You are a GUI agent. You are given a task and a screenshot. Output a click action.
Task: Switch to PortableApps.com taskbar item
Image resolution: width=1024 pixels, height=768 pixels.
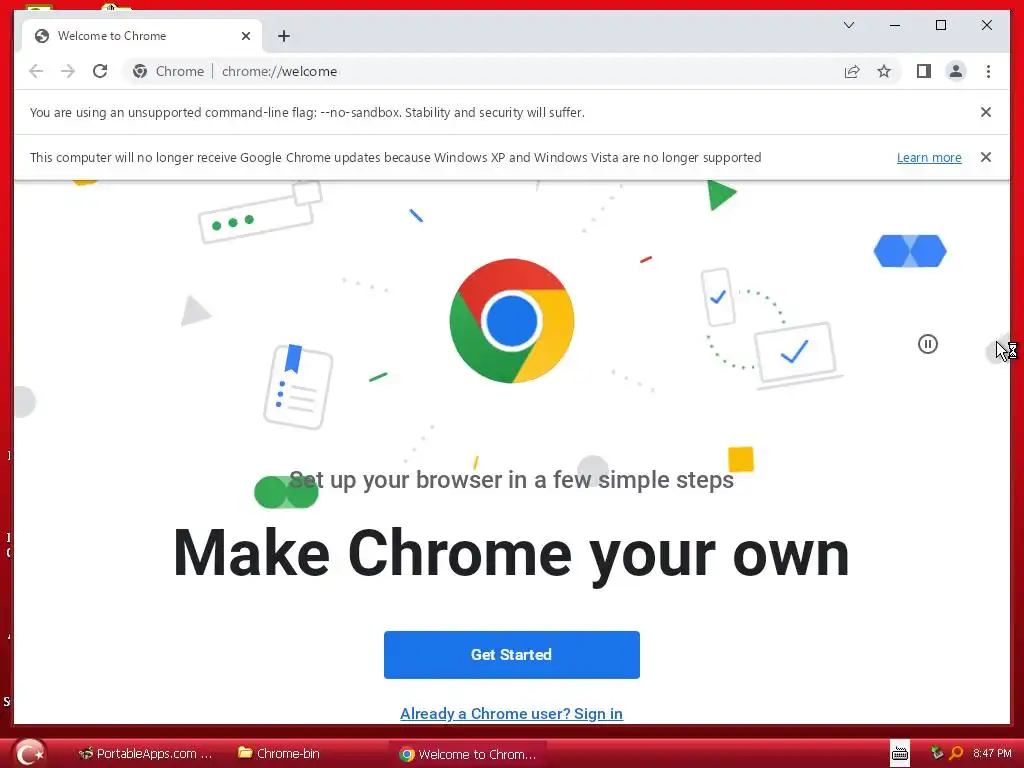click(x=145, y=754)
